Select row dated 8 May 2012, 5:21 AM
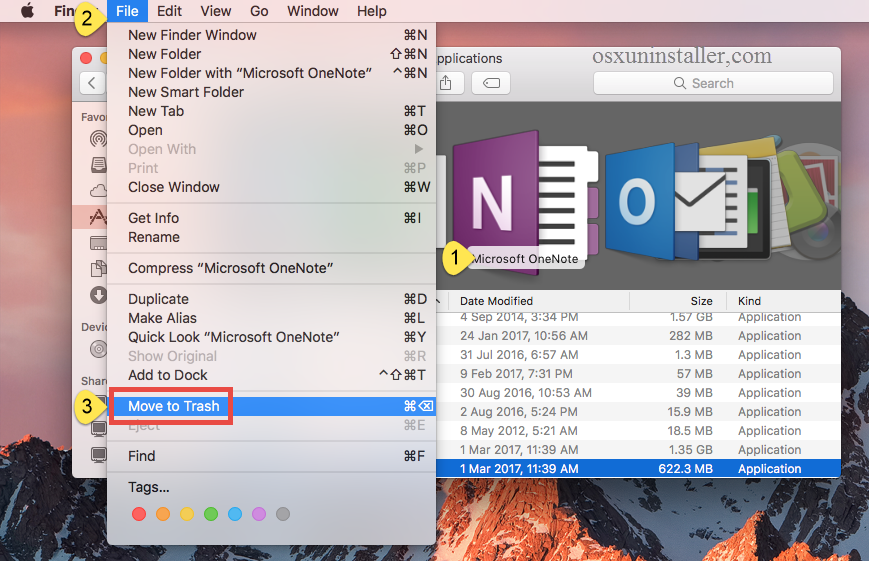The width and height of the screenshot is (869, 561). (x=638, y=431)
